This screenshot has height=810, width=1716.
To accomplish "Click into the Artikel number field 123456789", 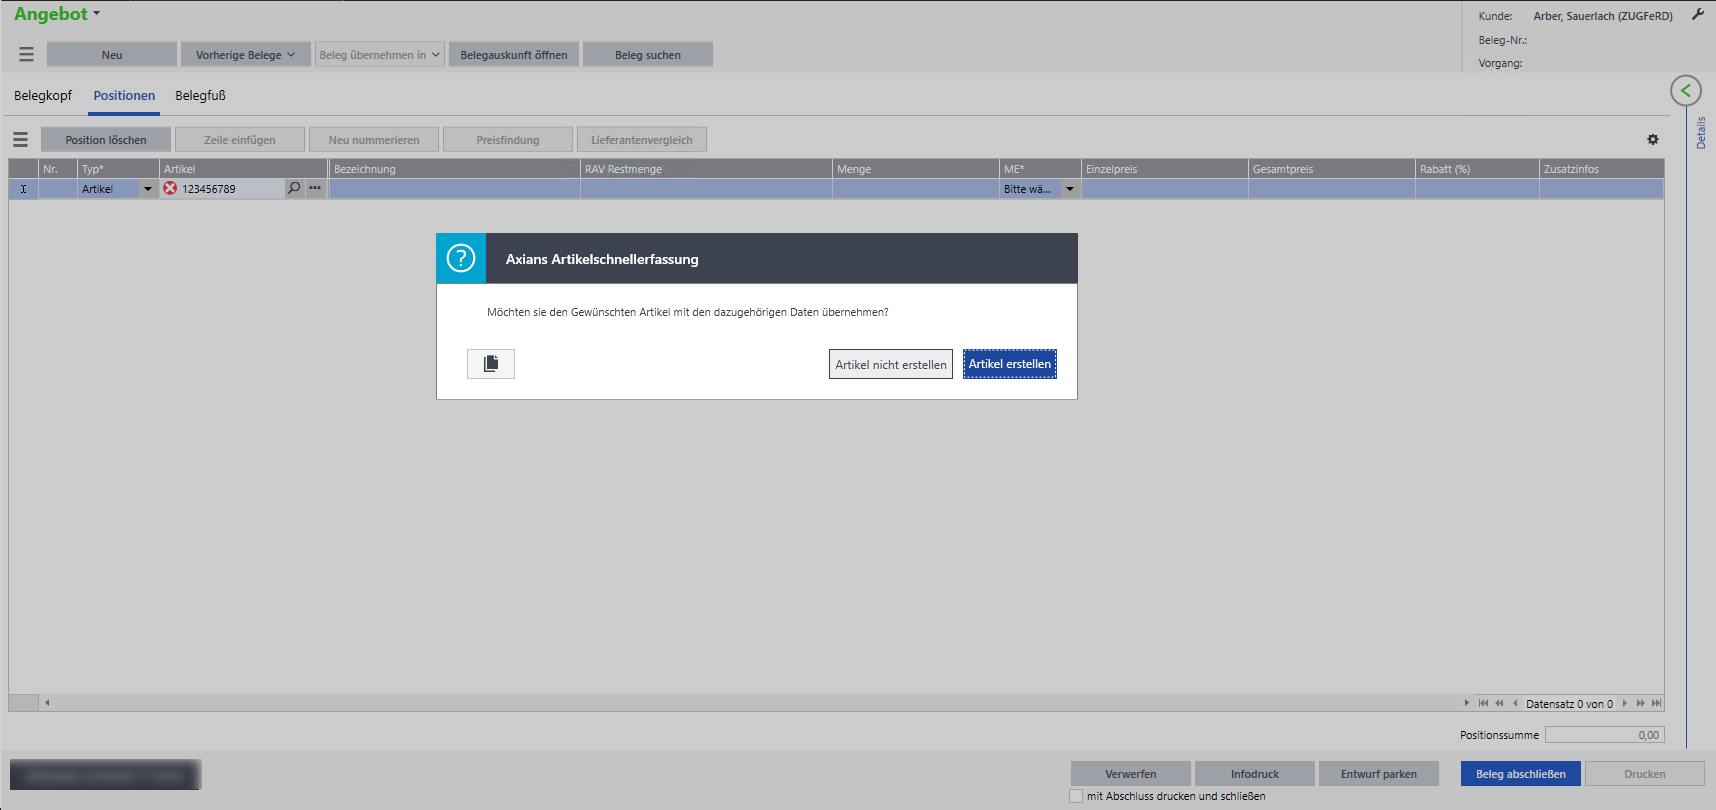I will pos(231,189).
